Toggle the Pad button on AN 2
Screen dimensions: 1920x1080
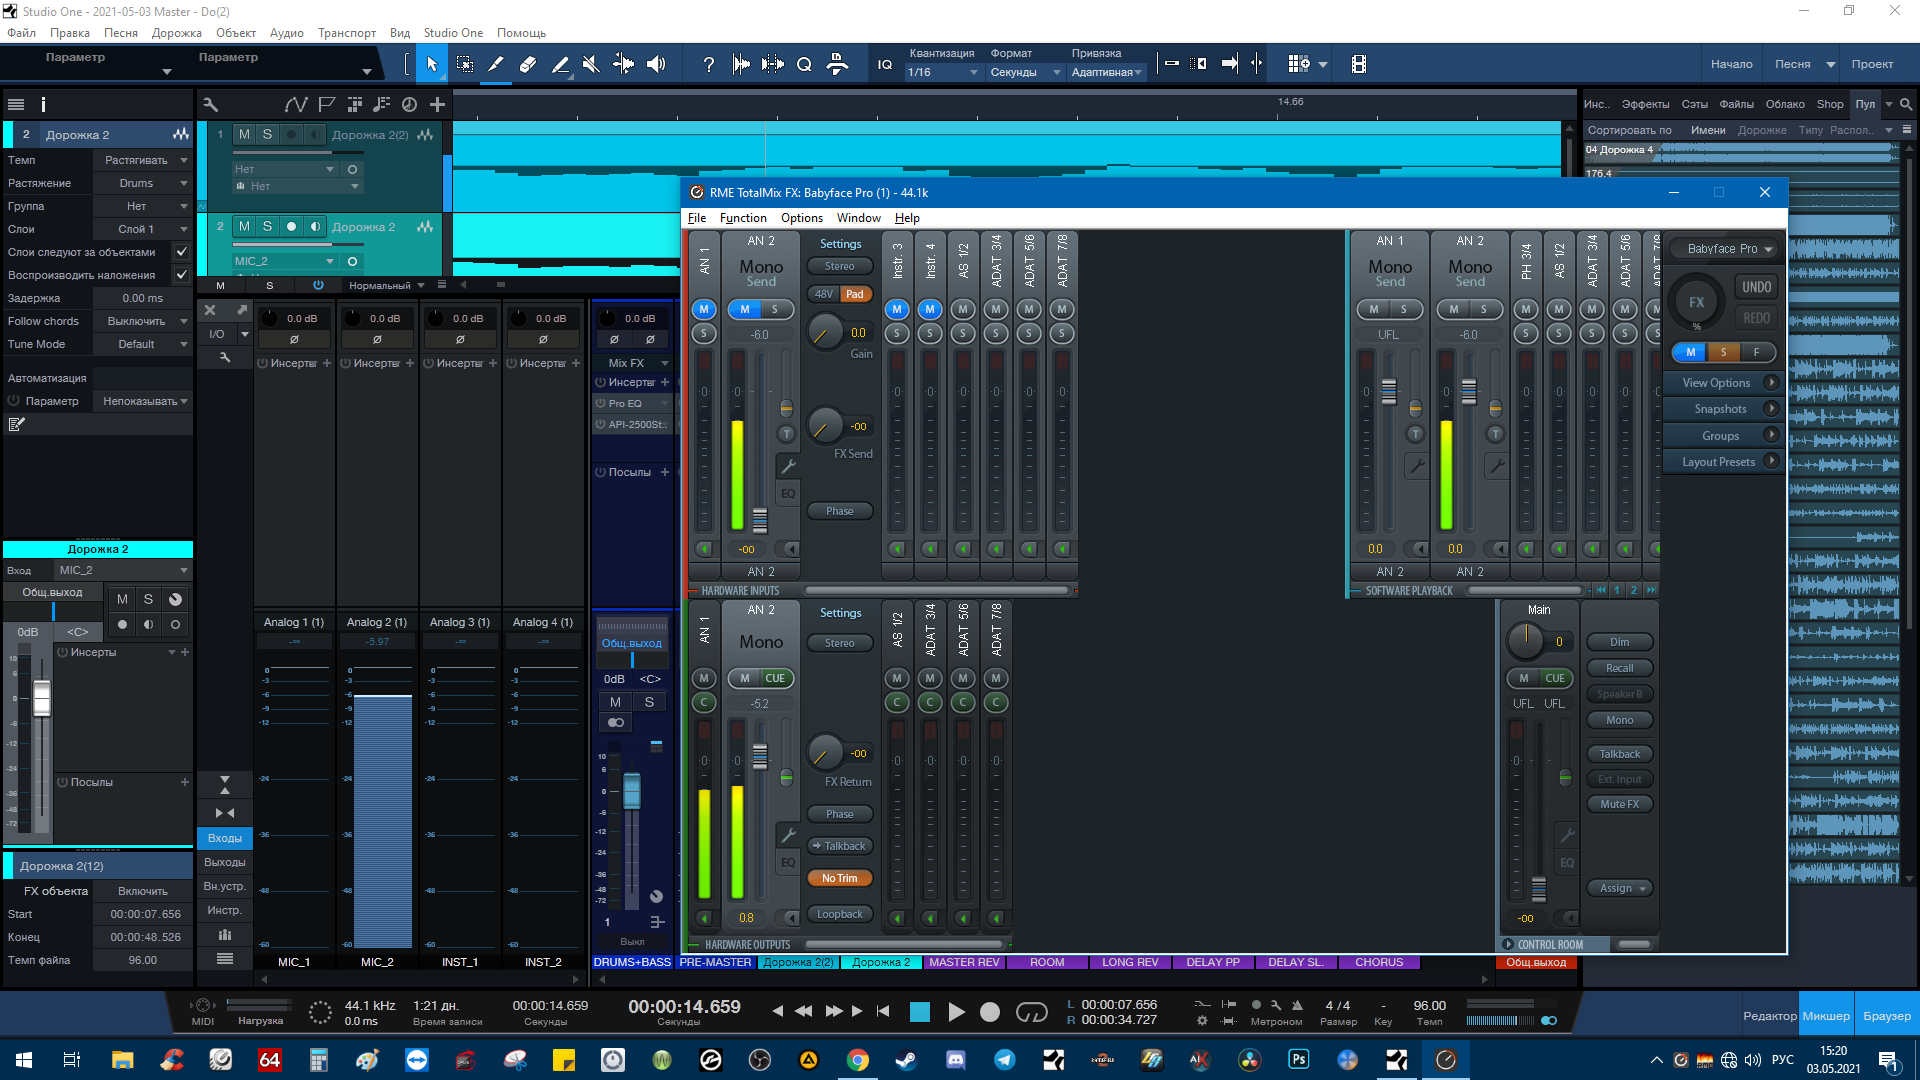click(855, 294)
